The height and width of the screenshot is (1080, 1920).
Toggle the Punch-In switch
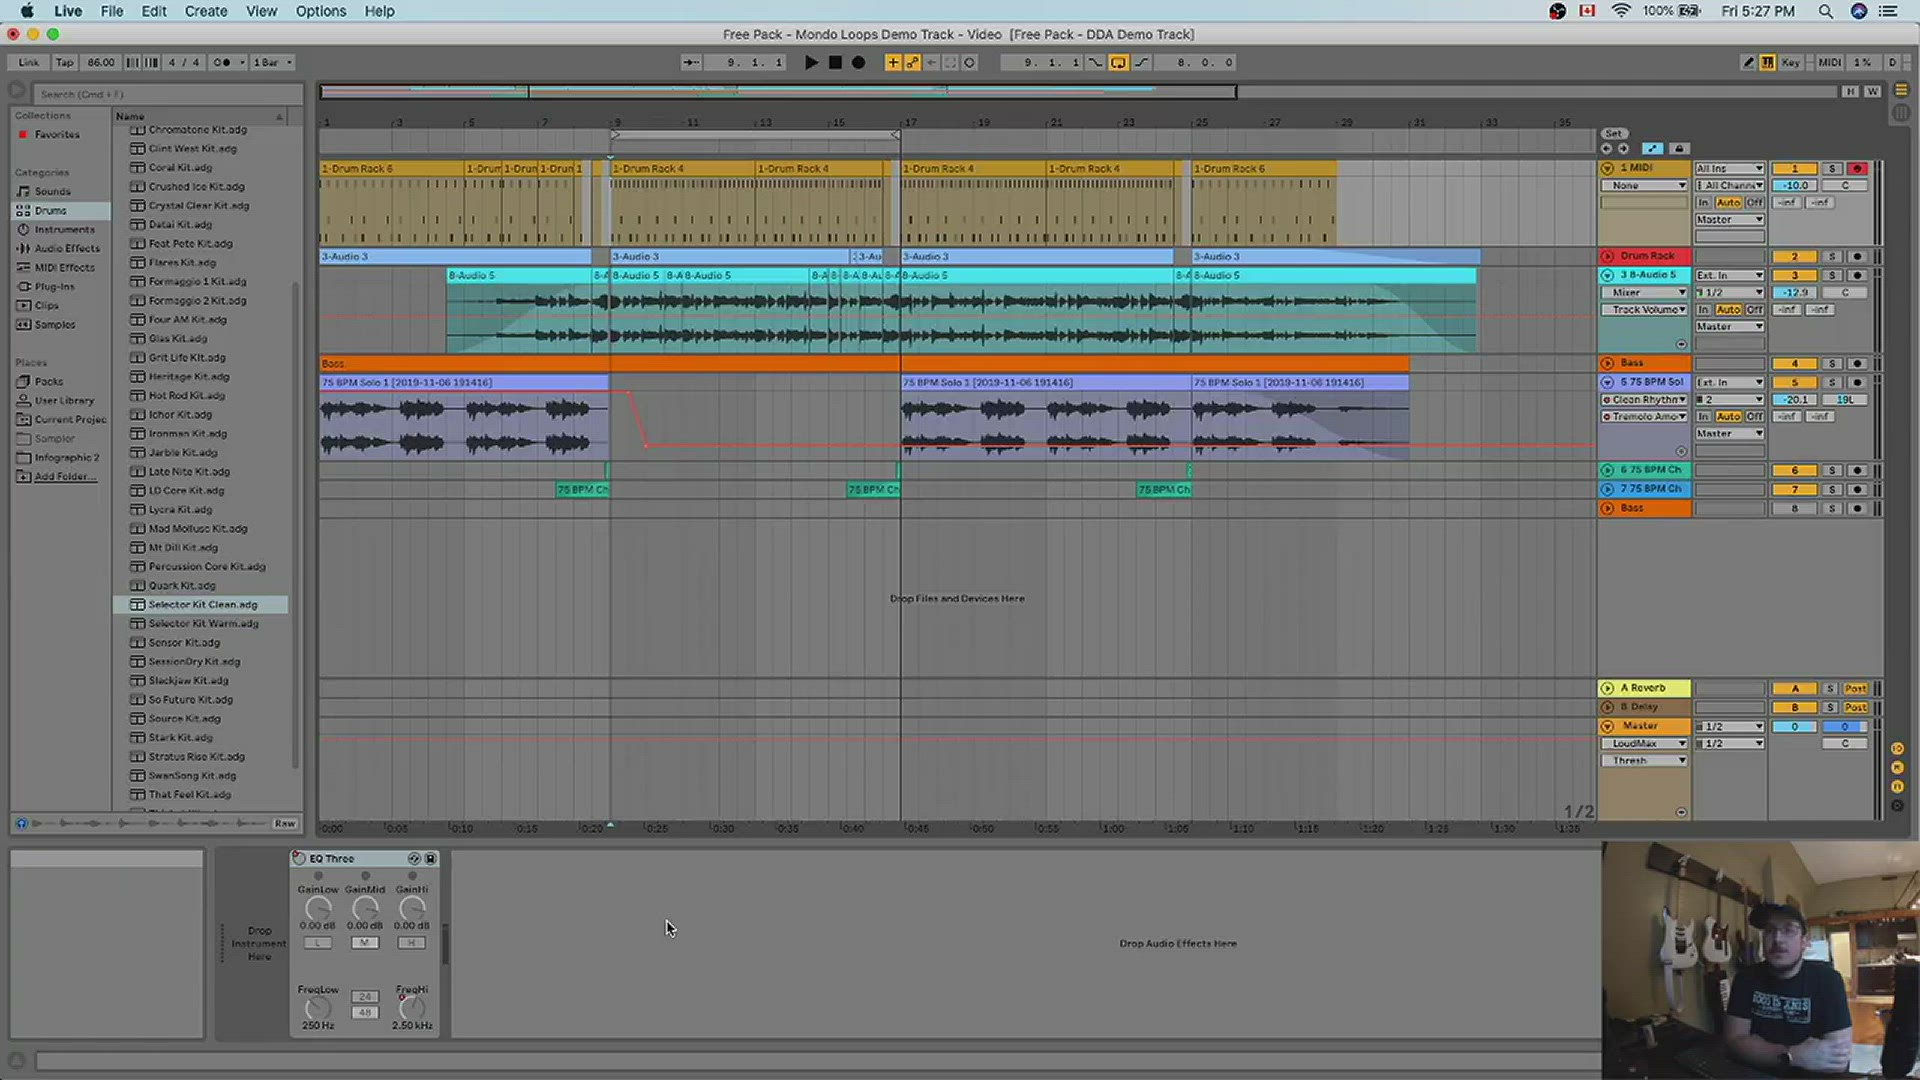(x=1096, y=62)
